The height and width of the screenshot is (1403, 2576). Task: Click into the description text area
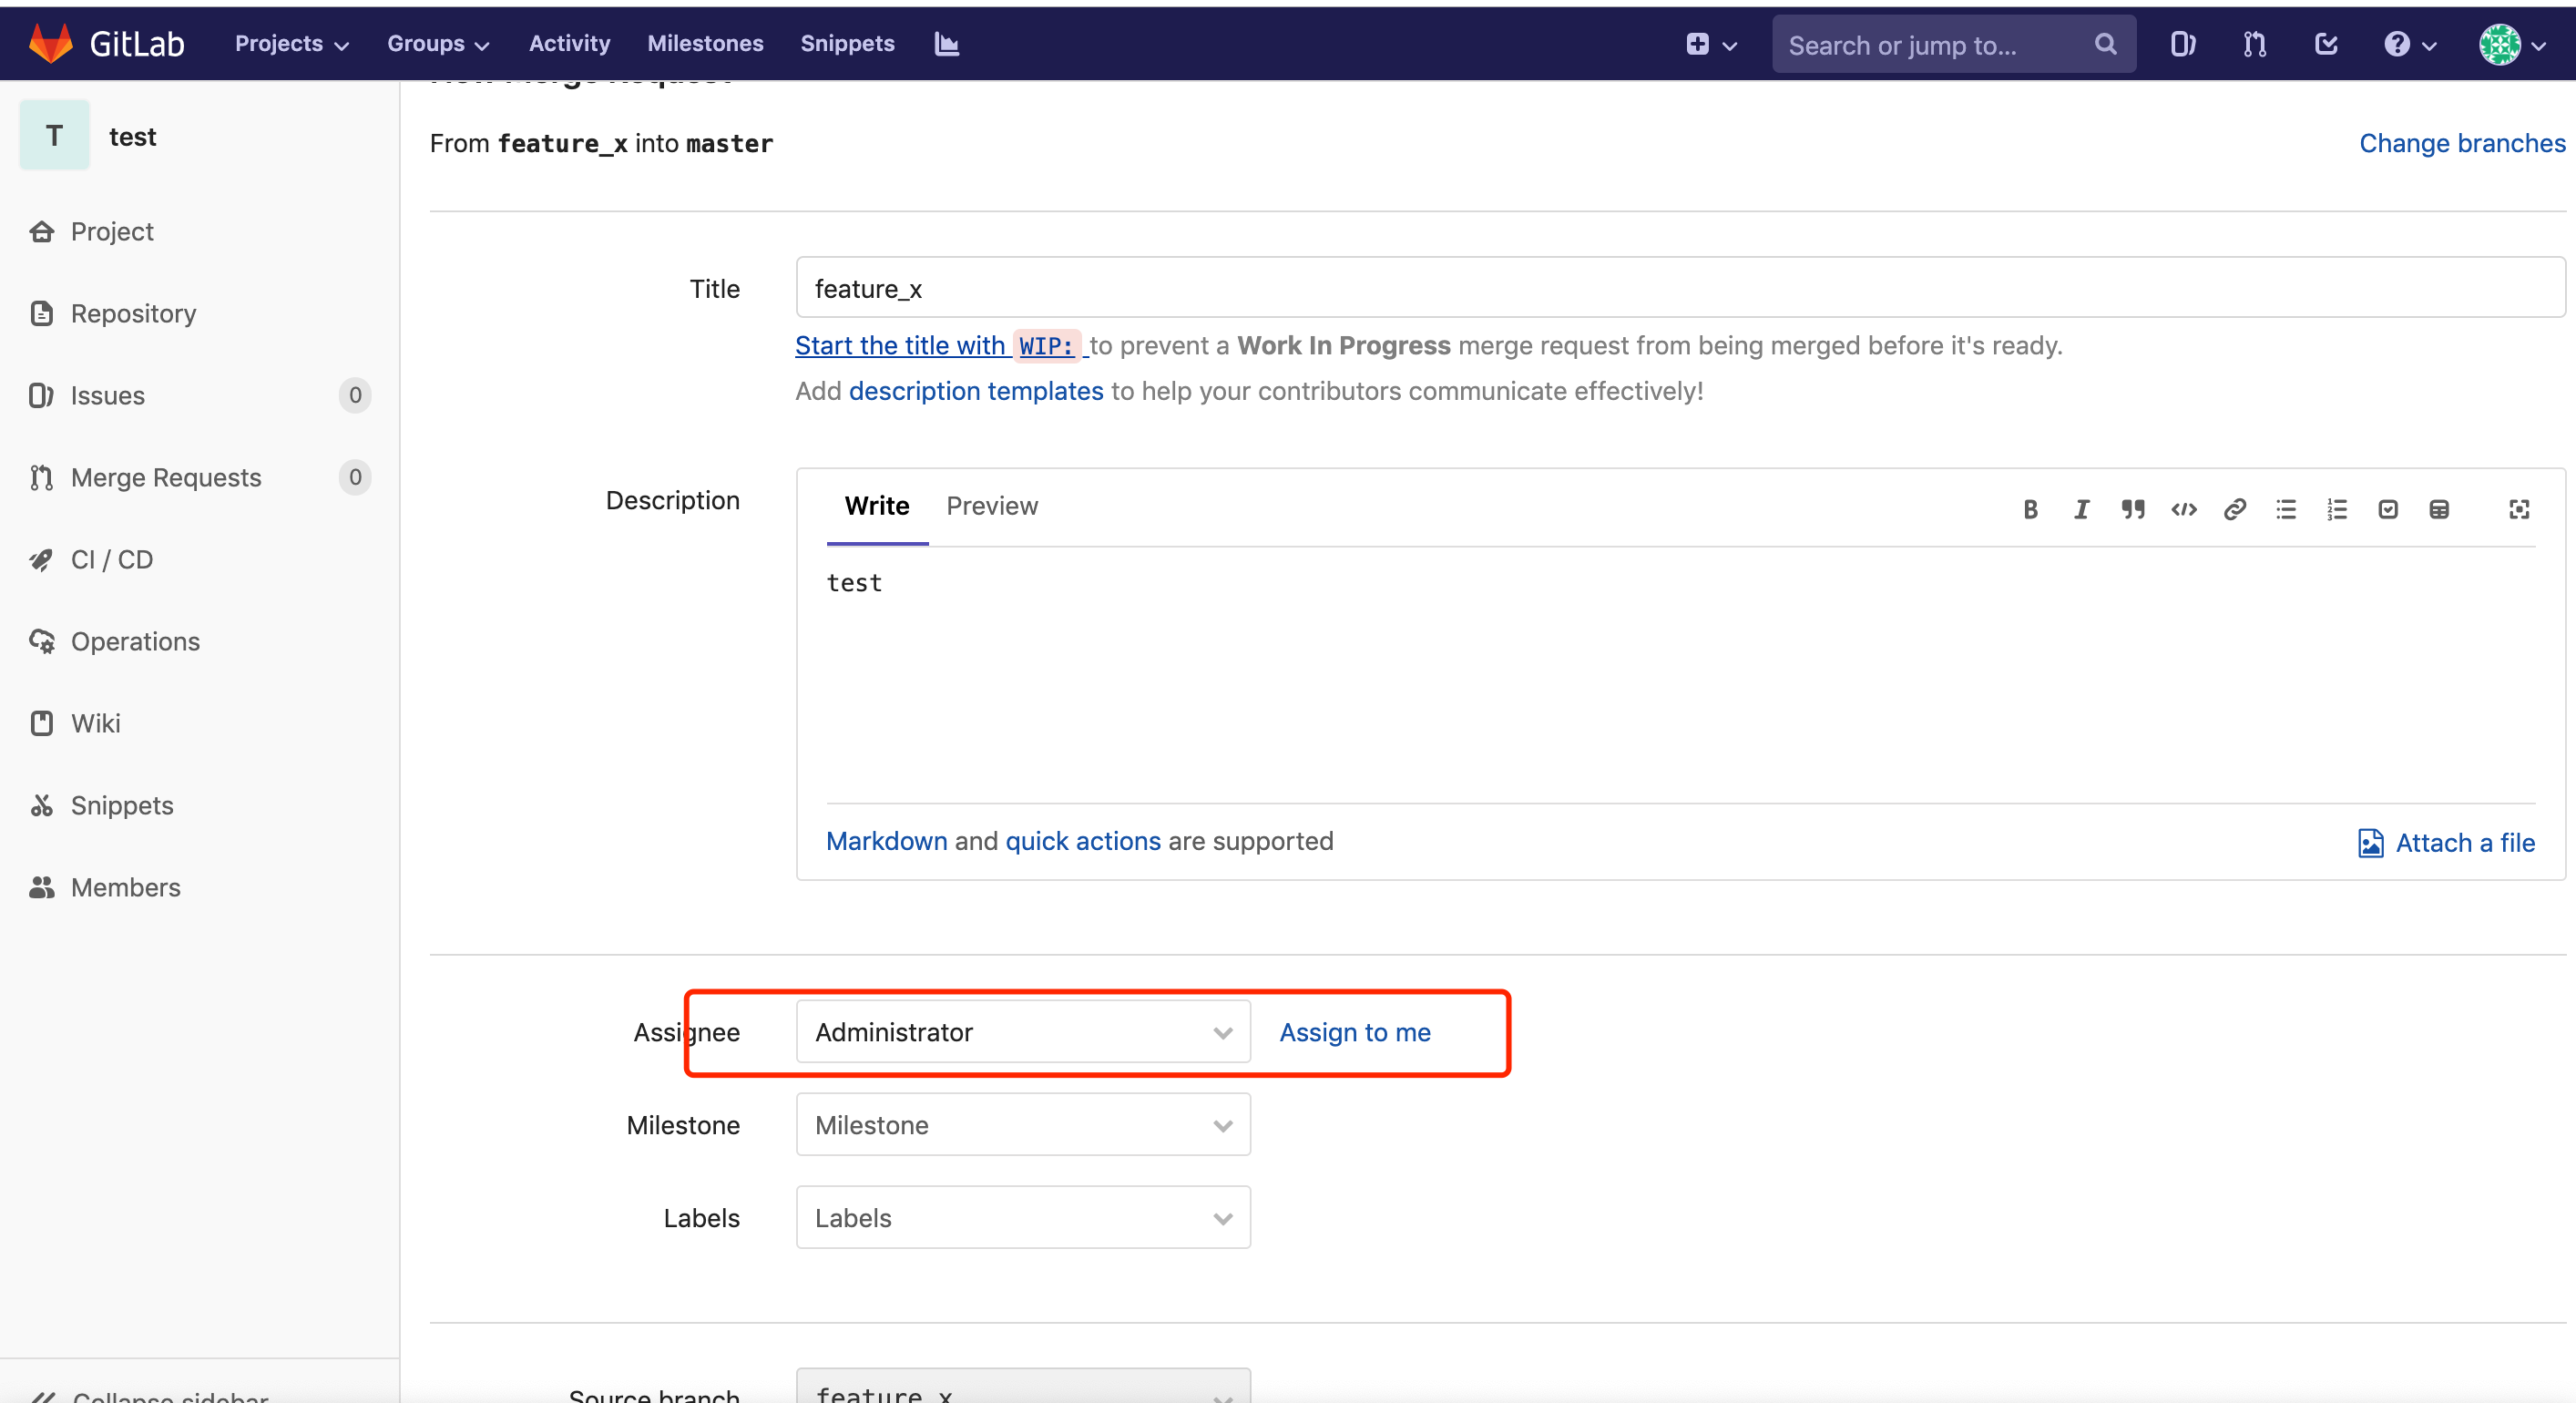pos(1680,675)
